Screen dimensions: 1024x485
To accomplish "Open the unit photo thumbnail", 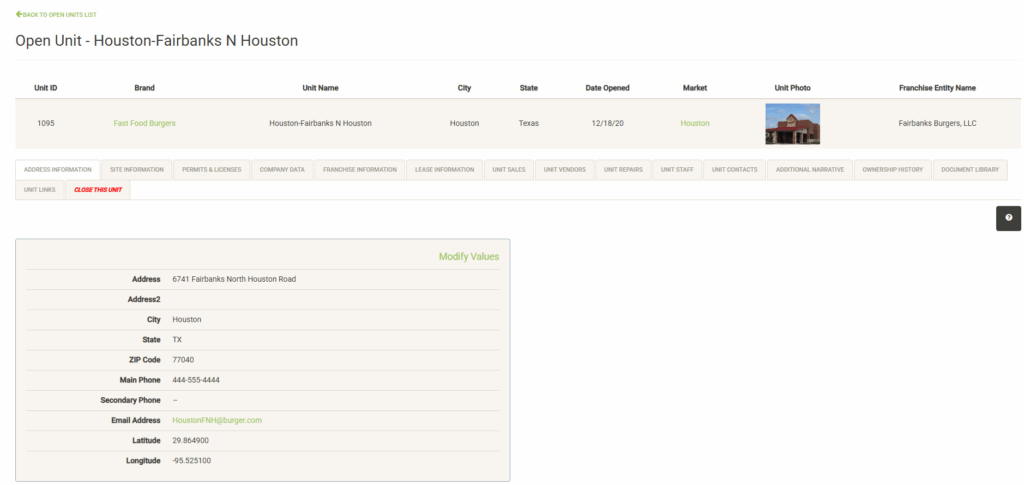I will pyautogui.click(x=792, y=124).
